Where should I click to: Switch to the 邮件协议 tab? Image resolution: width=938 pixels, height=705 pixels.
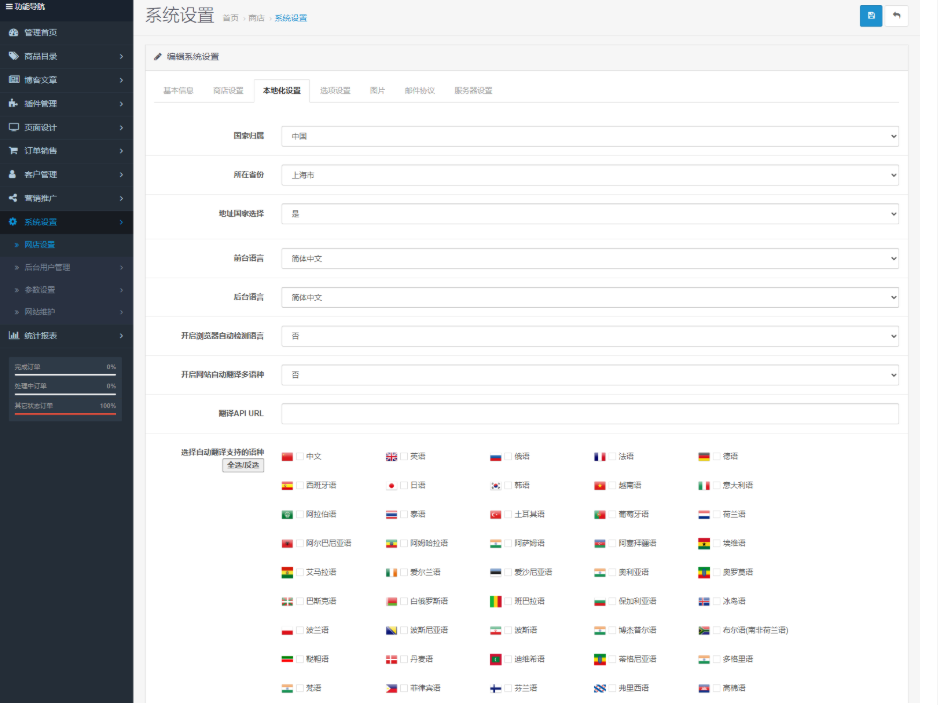click(419, 91)
